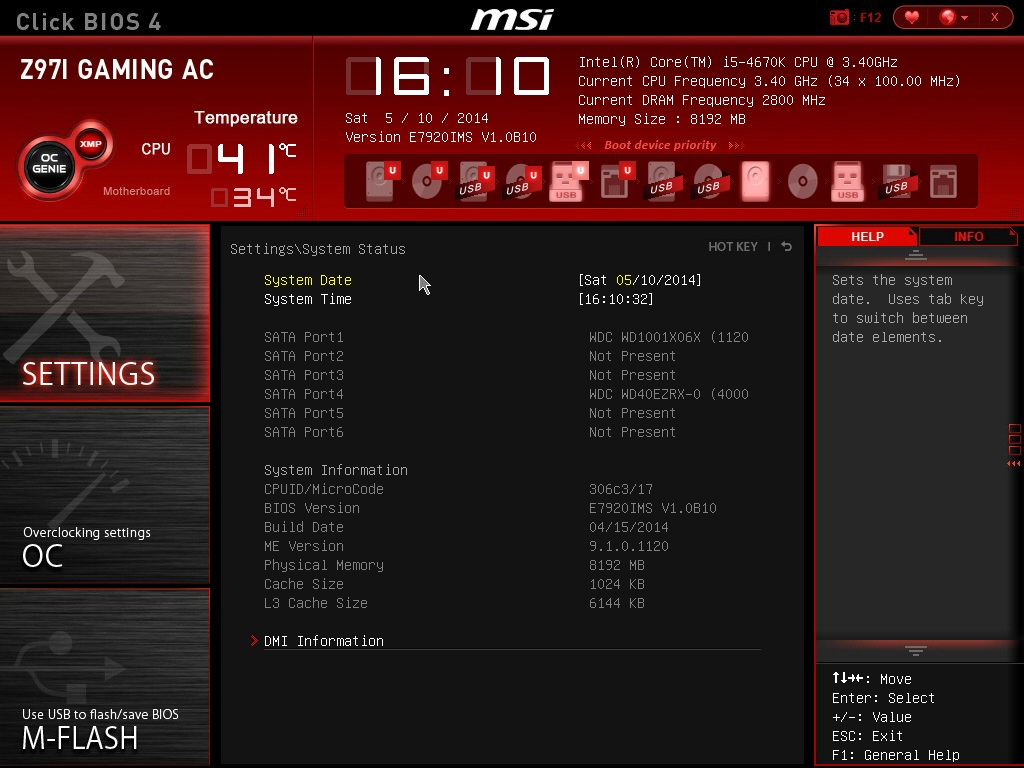Open the OC overclocking settings section
Image resolution: width=1024 pixels, height=768 pixels.
pyautogui.click(x=104, y=494)
